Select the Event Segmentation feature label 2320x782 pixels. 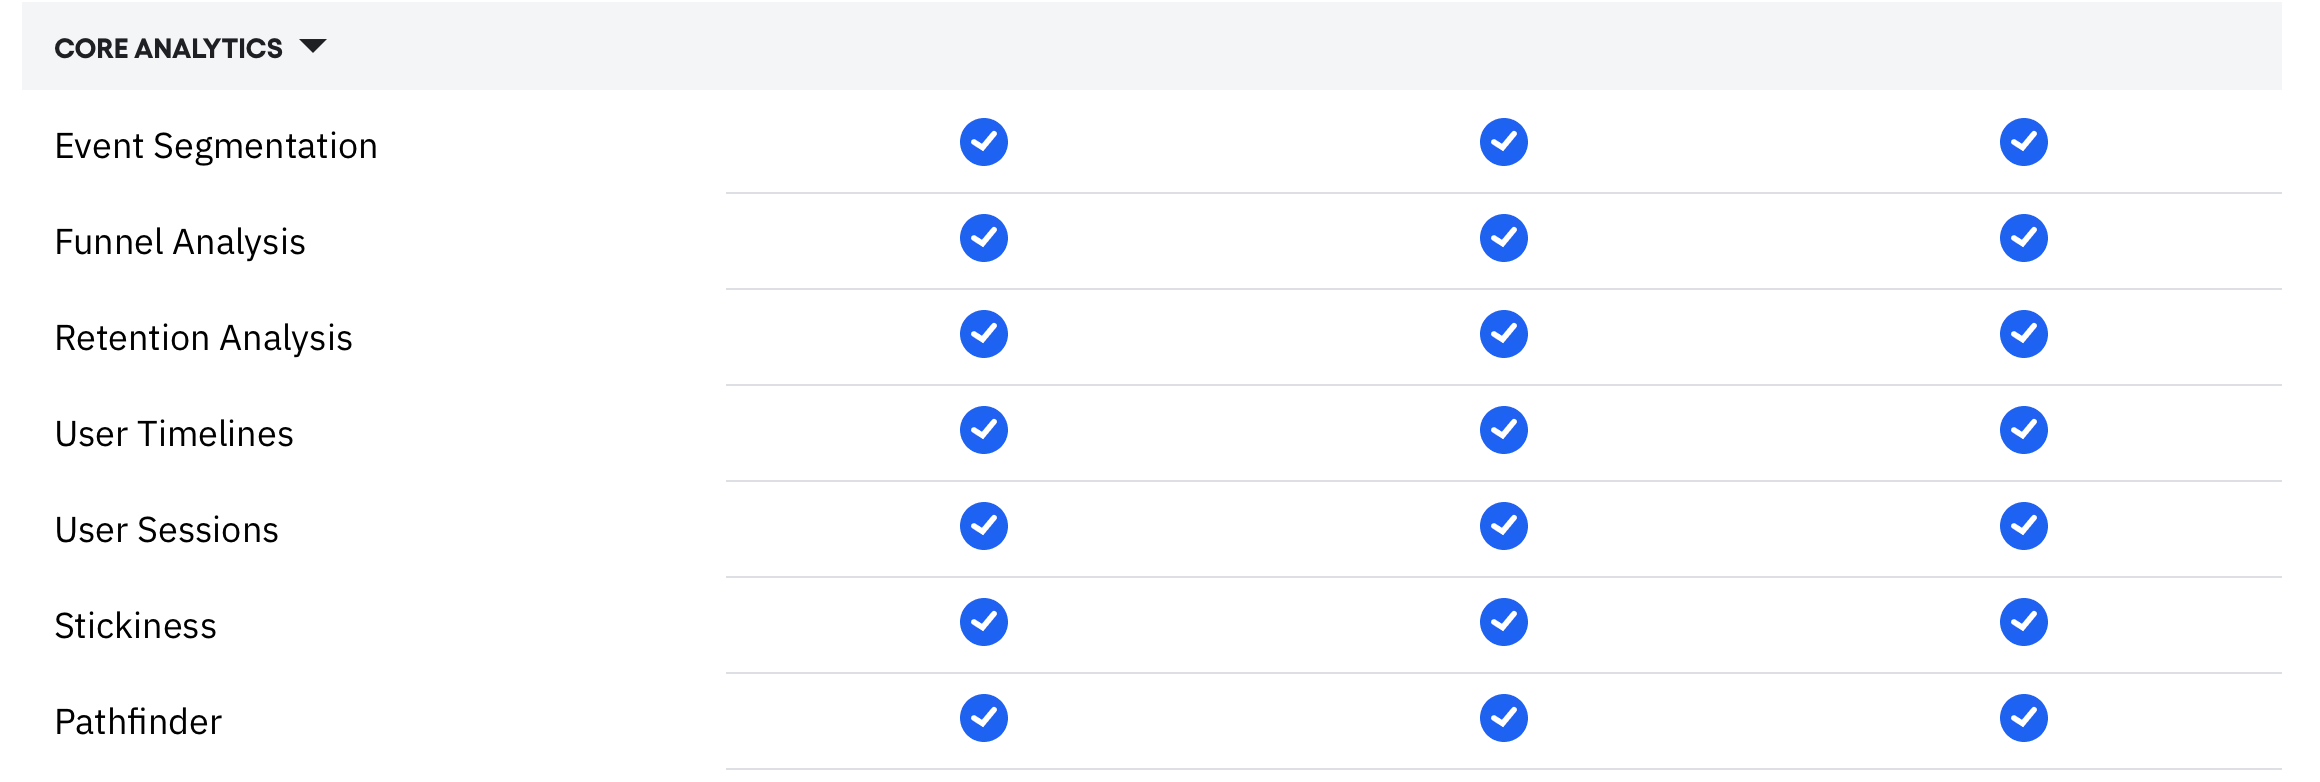(216, 146)
